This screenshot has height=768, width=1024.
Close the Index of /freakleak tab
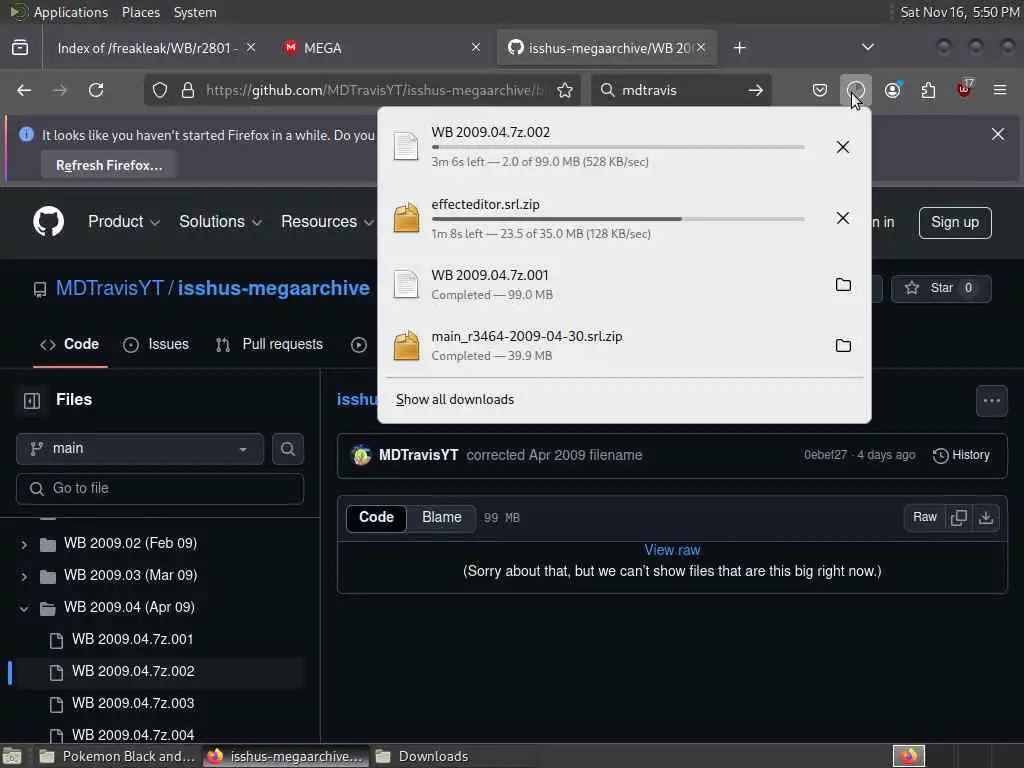coord(251,48)
